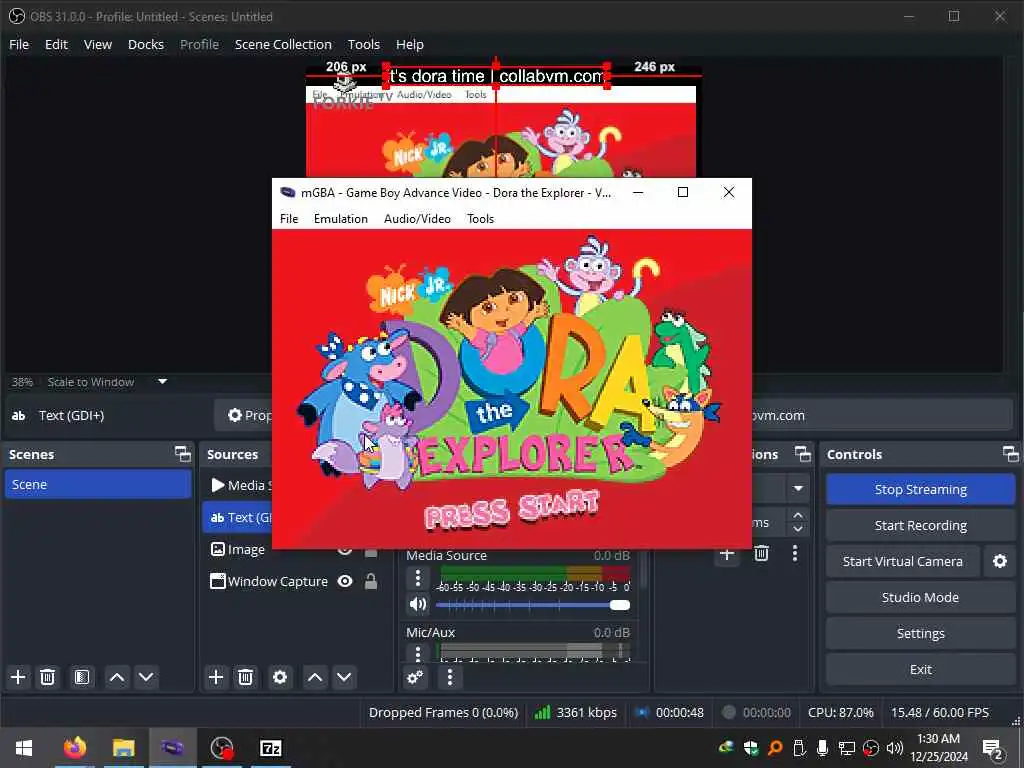This screenshot has width=1024, height=768.
Task: Mute the Media Source speaker icon
Action: coord(417,604)
